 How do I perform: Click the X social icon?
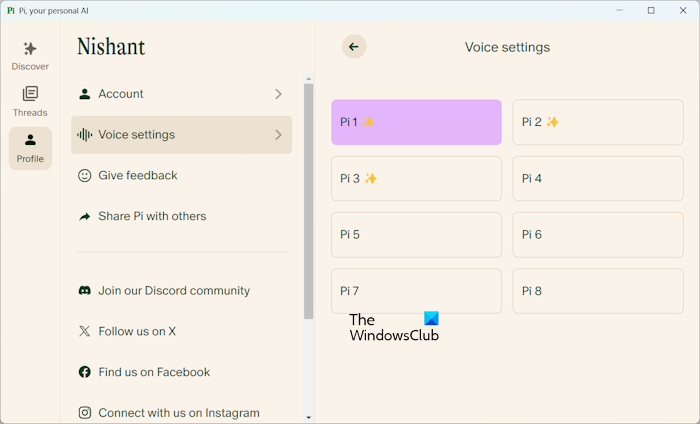click(x=85, y=332)
